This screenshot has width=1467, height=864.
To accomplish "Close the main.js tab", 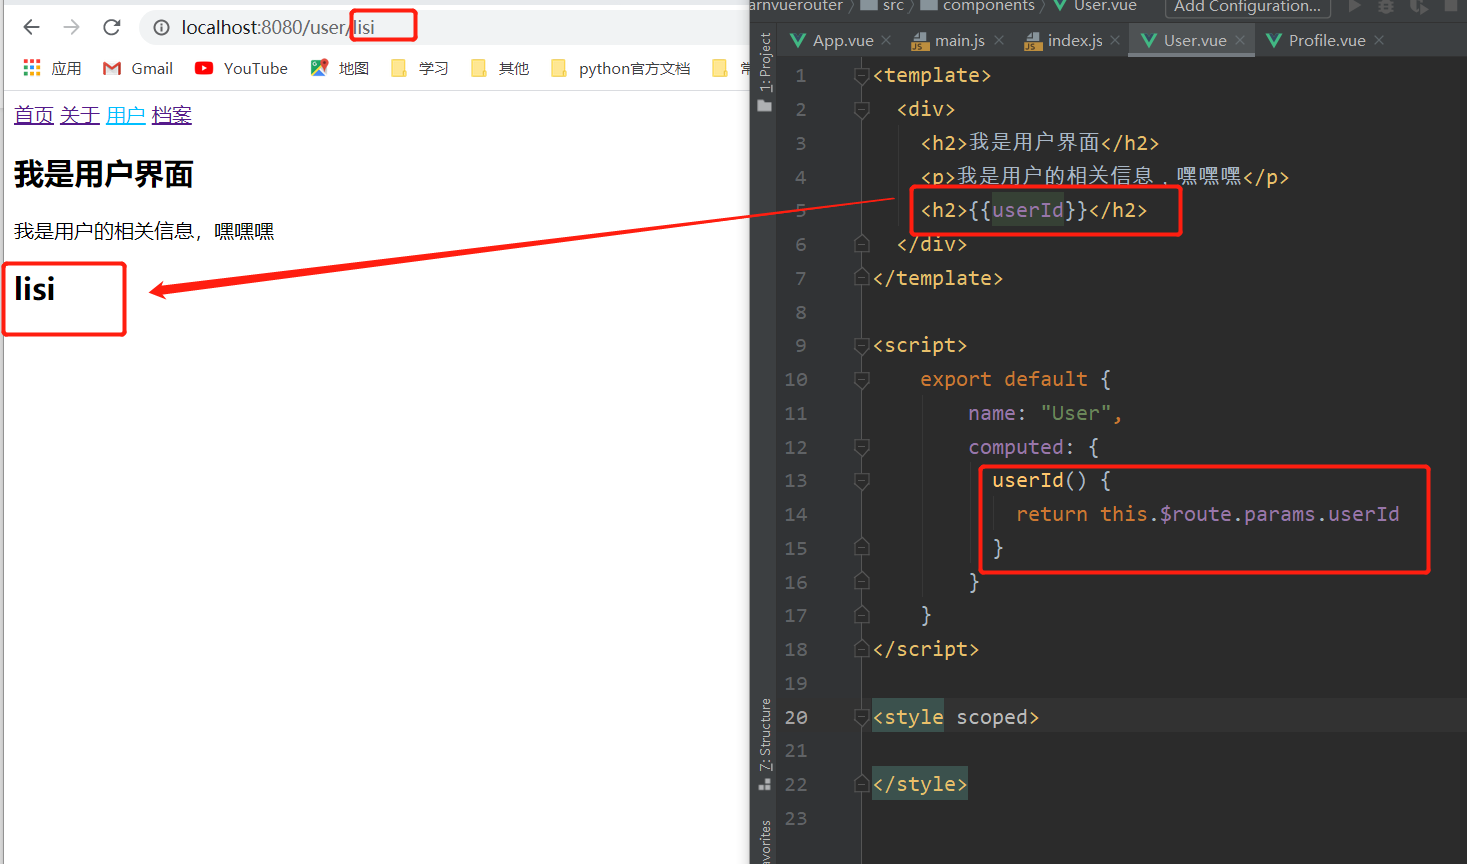I will click(x=999, y=40).
